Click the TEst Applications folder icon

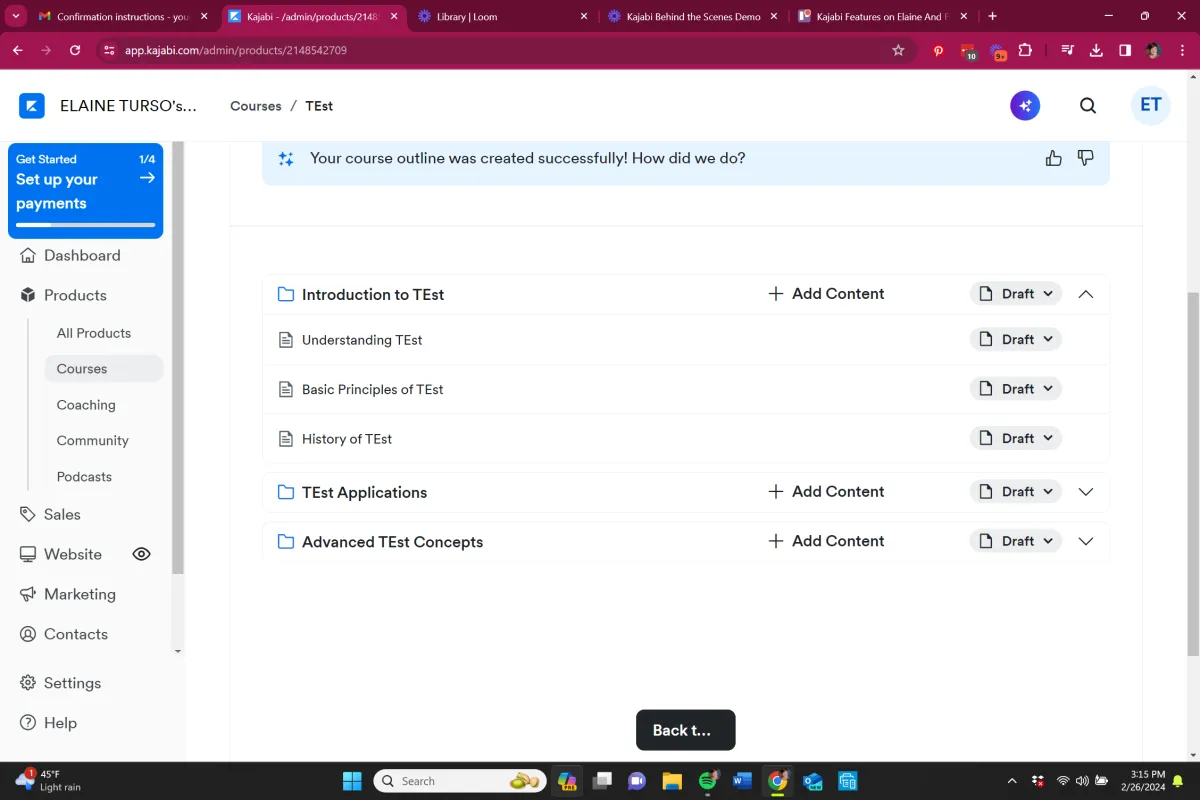coord(286,492)
